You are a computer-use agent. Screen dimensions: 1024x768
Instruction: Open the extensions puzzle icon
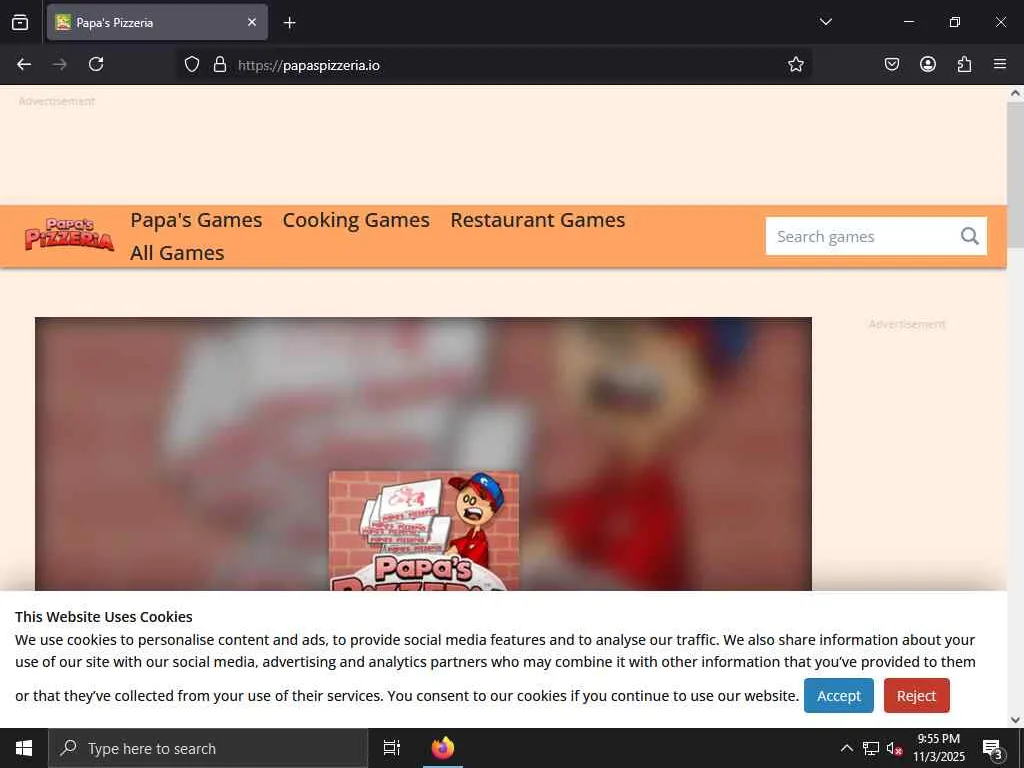click(964, 64)
